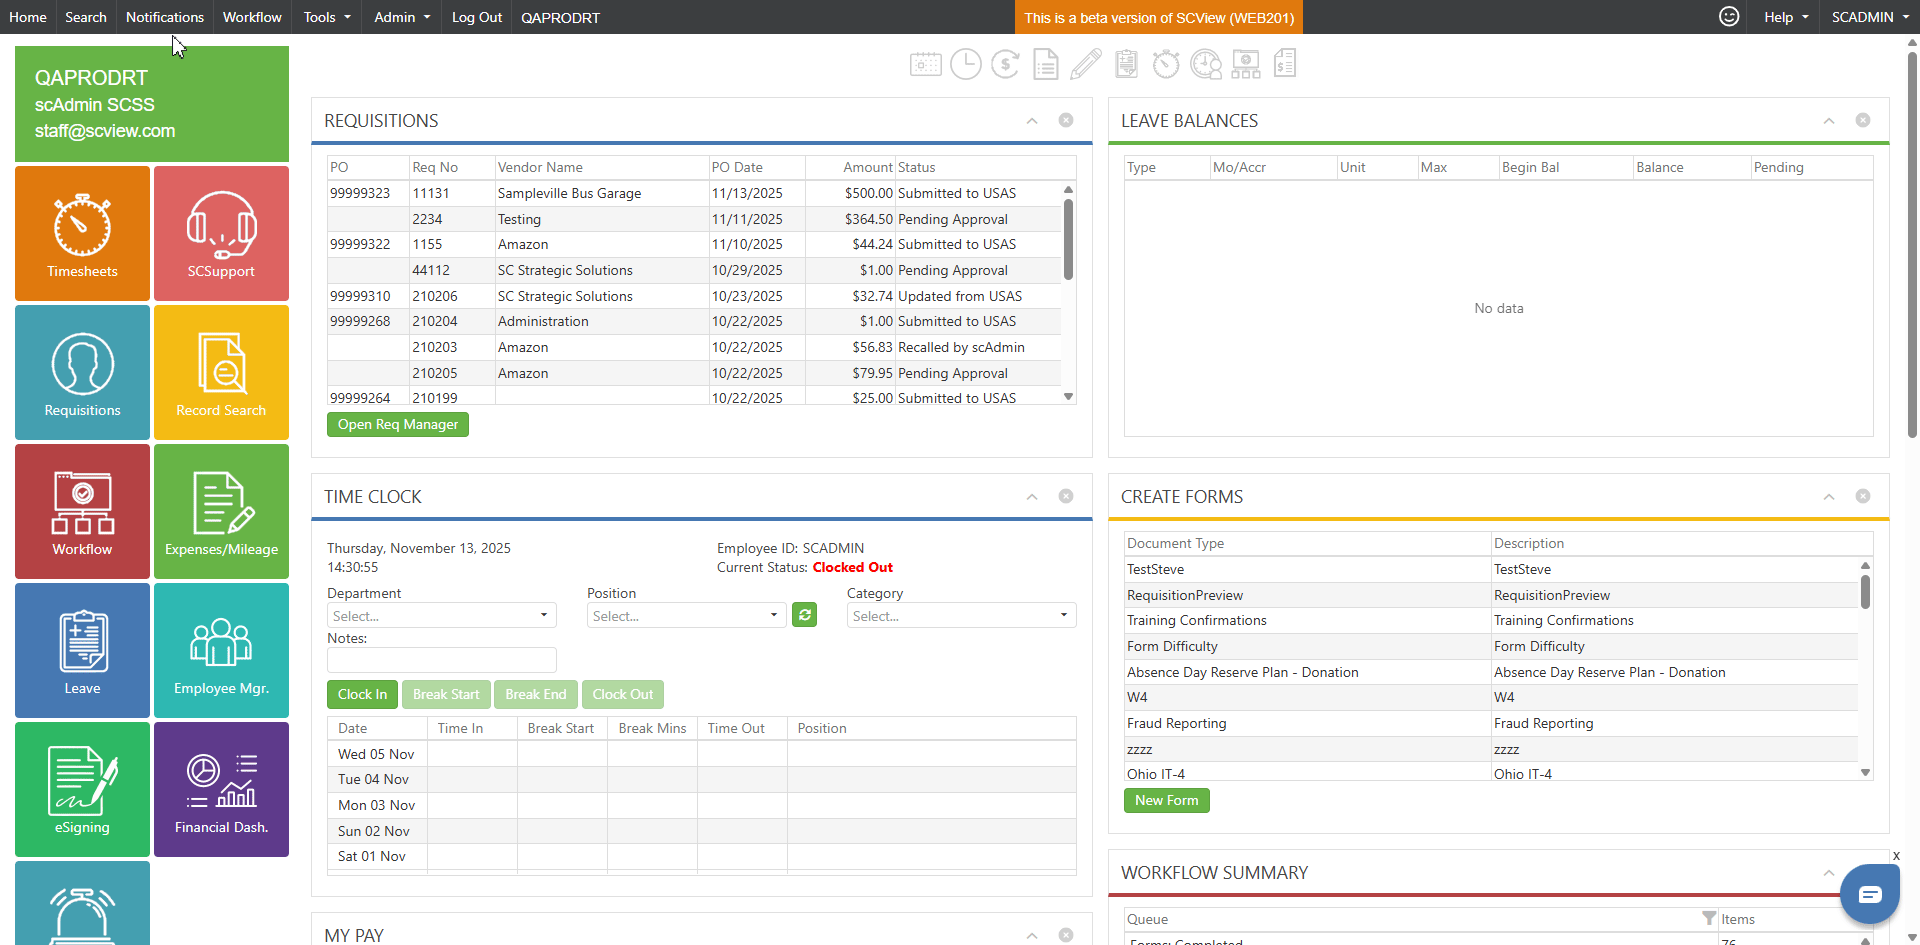Click the clock with person icon
Viewport: 1920px width, 945px height.
point(1206,64)
